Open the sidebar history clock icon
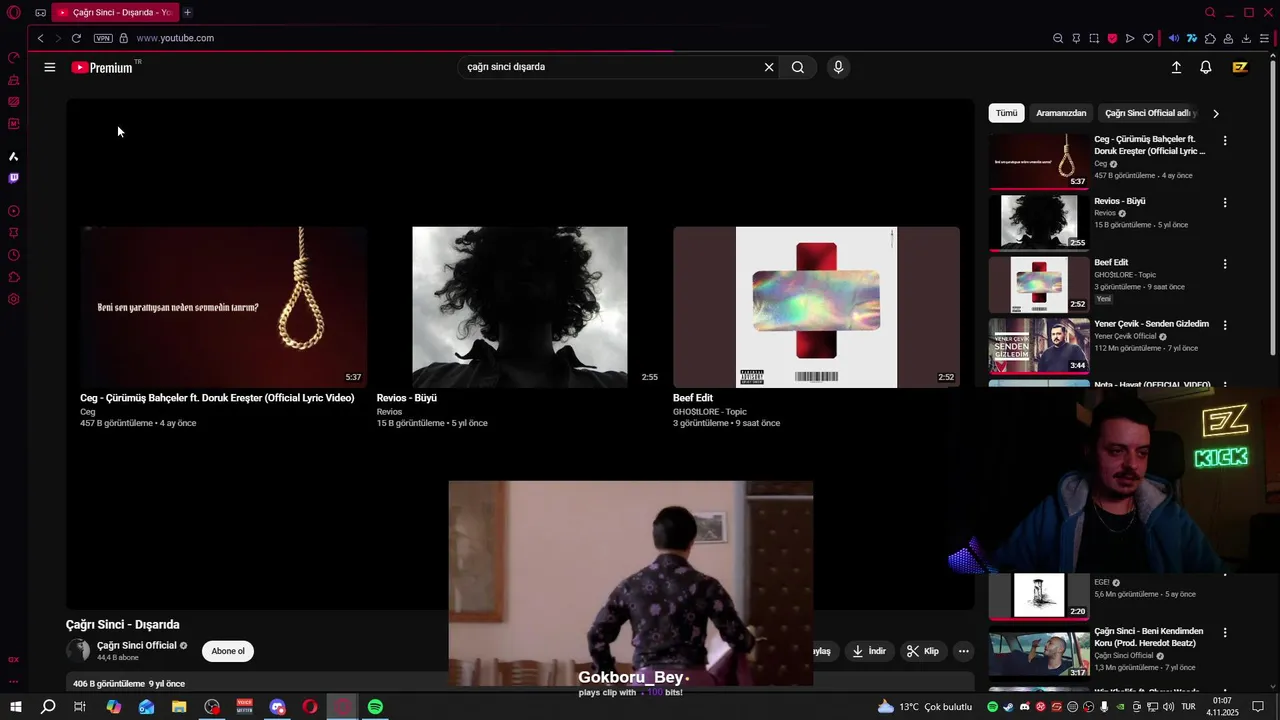1280x720 pixels. [14, 255]
